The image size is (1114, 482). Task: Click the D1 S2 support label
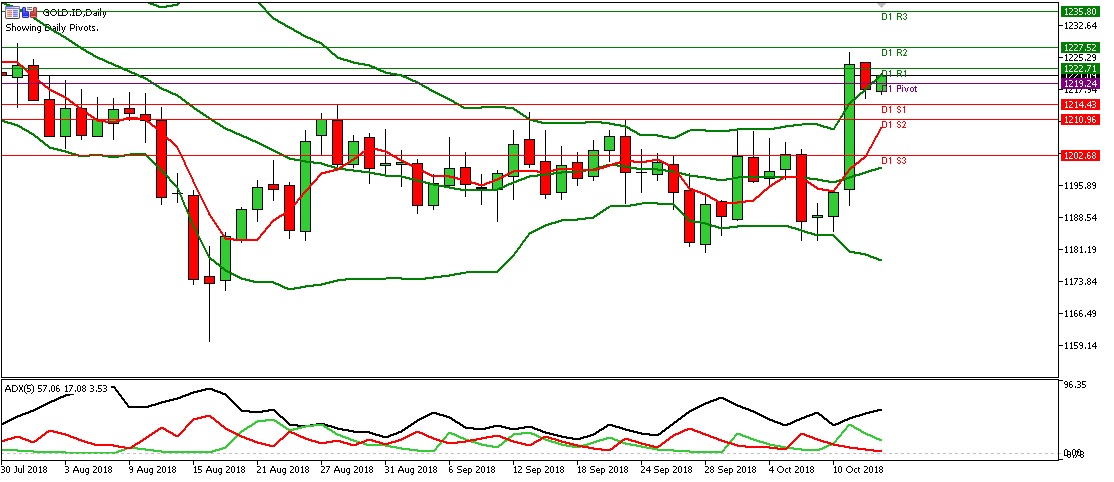893,125
